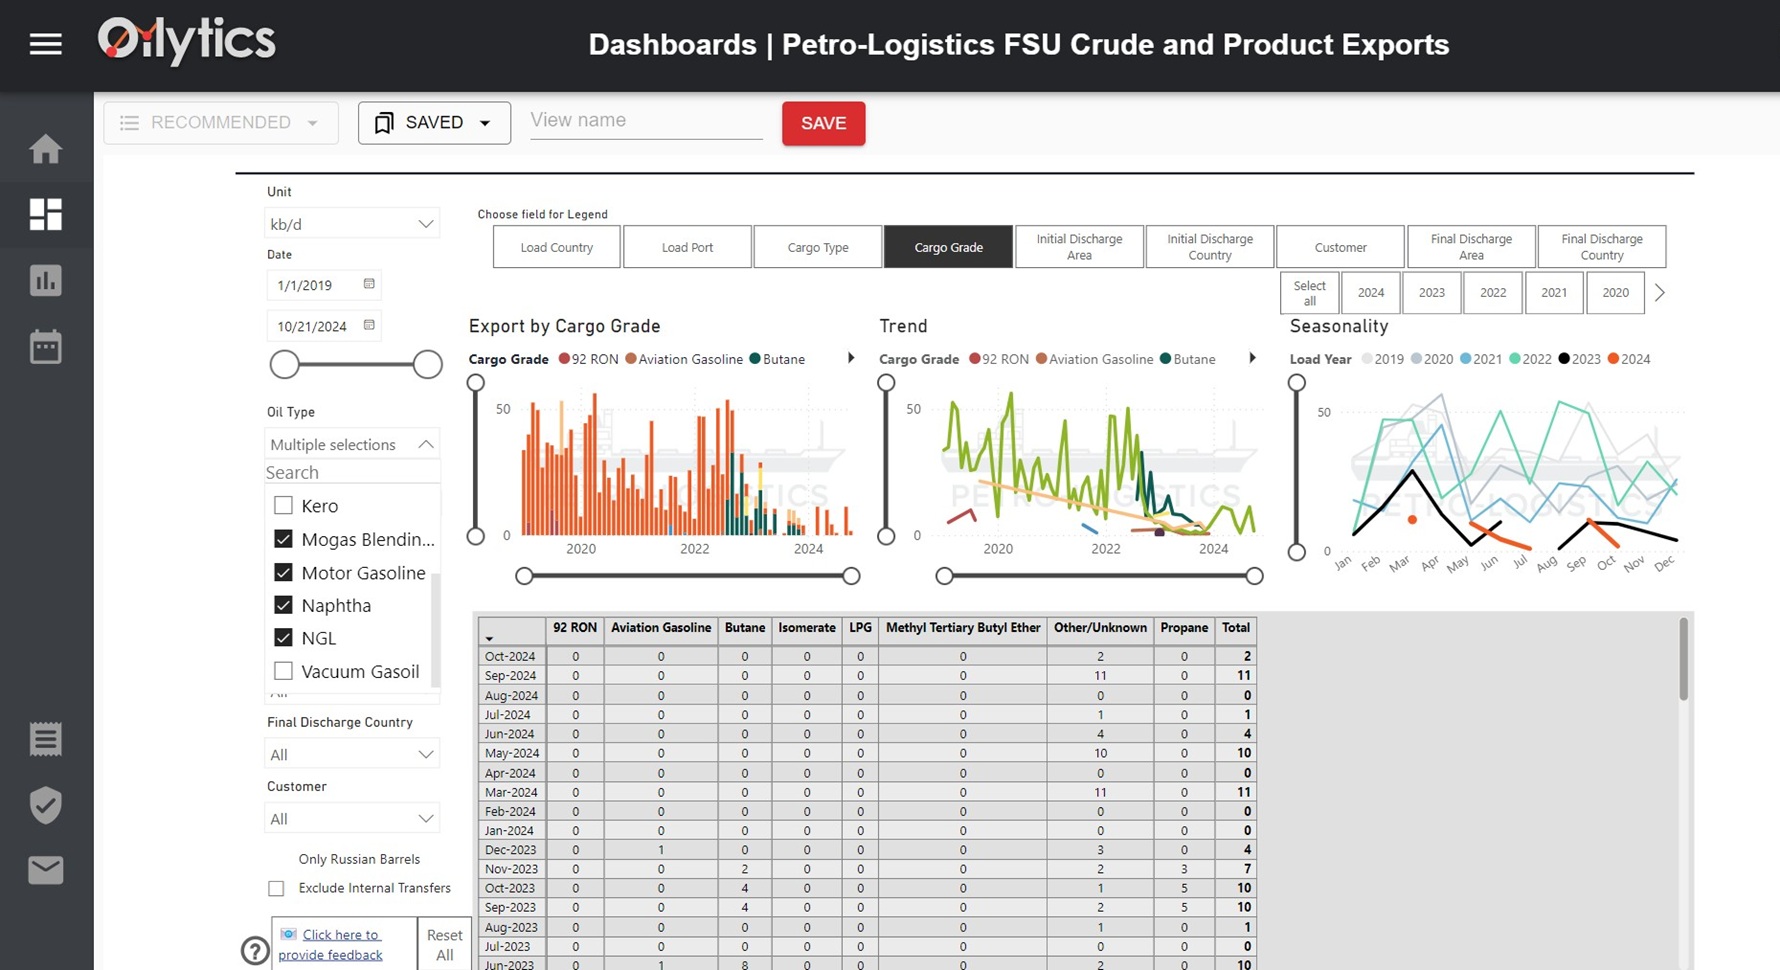Screen dimensions: 1780x970
Task: Click the start date 1/1/2019 field
Action: (x=324, y=285)
